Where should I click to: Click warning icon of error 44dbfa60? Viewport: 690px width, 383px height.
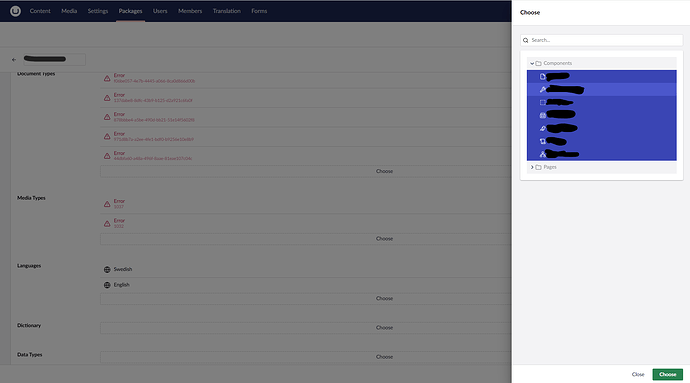[107, 156]
